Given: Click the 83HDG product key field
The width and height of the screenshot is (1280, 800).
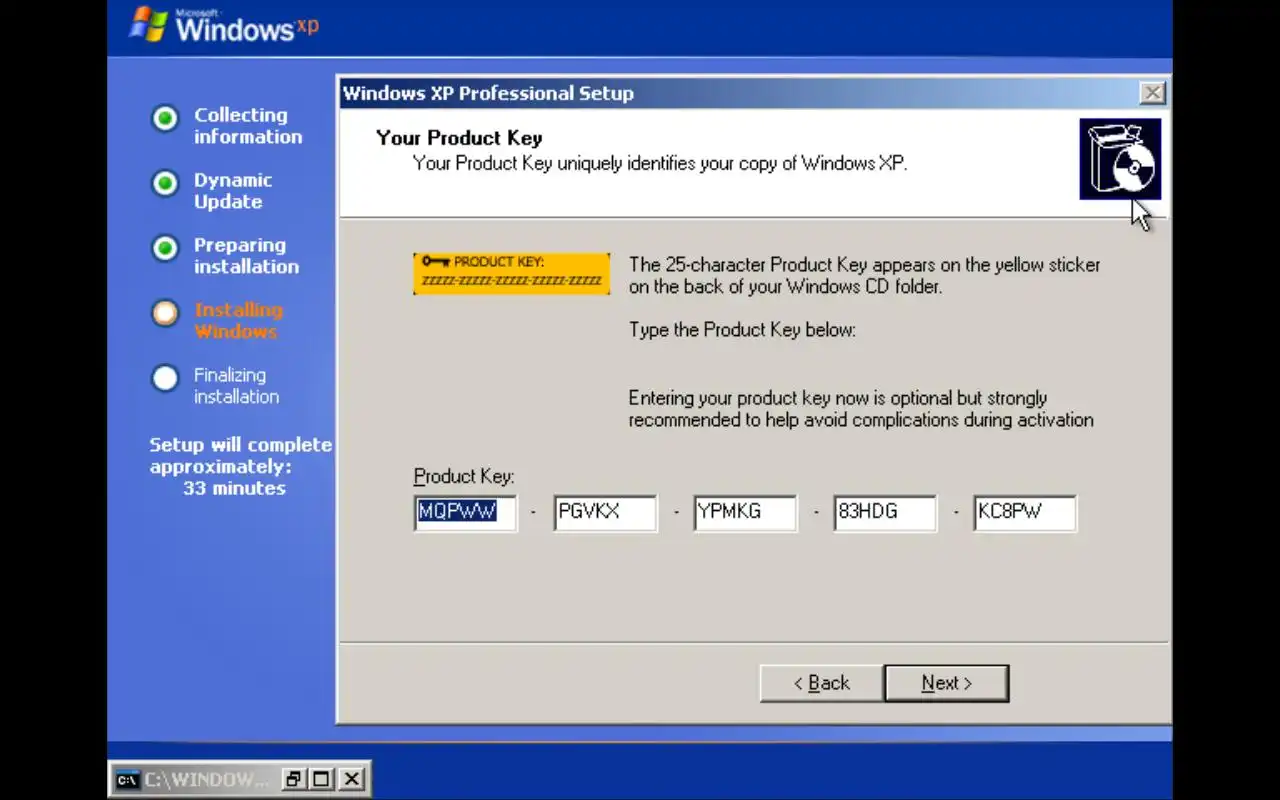Looking at the screenshot, I should pos(886,512).
